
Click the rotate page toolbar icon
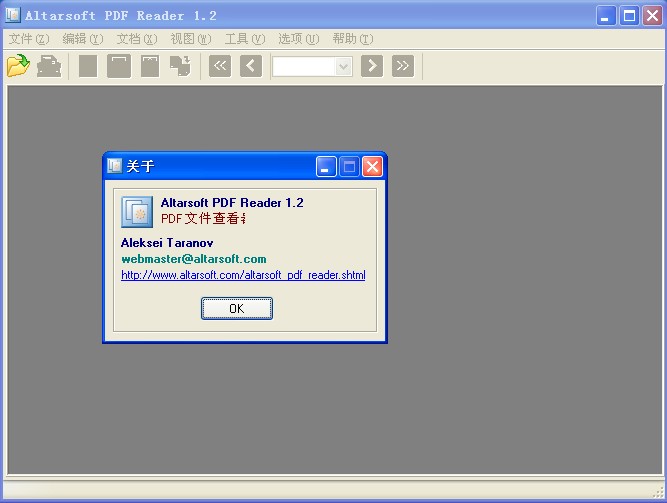click(180, 66)
